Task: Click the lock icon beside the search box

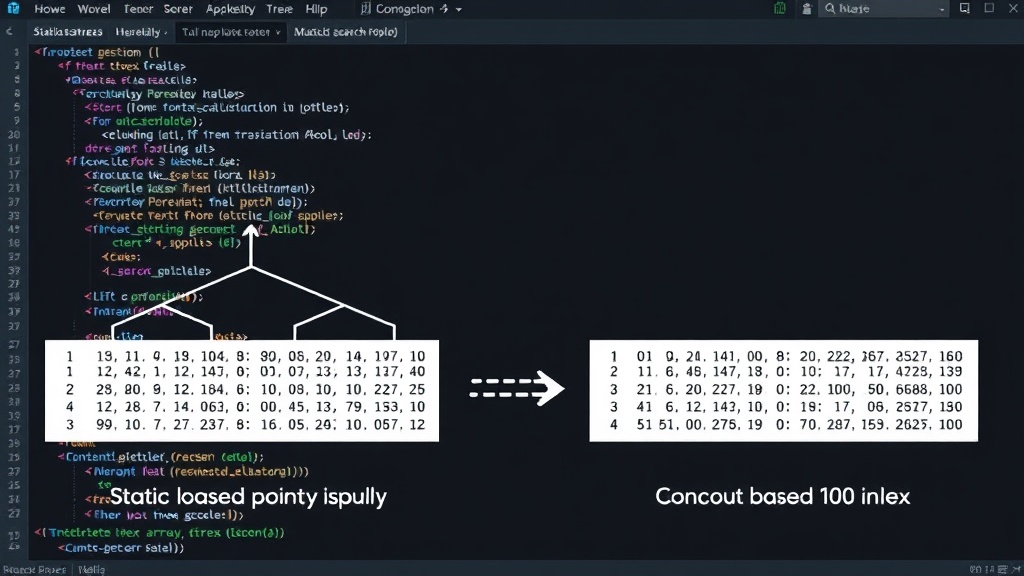Action: [x=807, y=8]
